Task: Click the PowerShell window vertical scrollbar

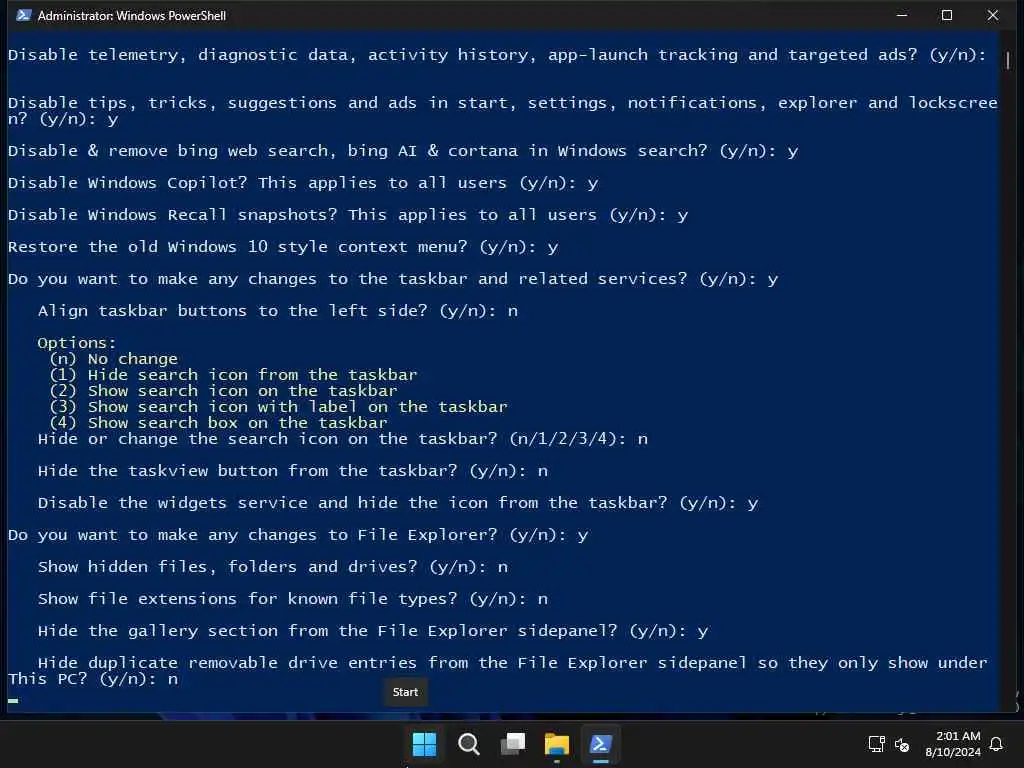Action: tap(1008, 61)
